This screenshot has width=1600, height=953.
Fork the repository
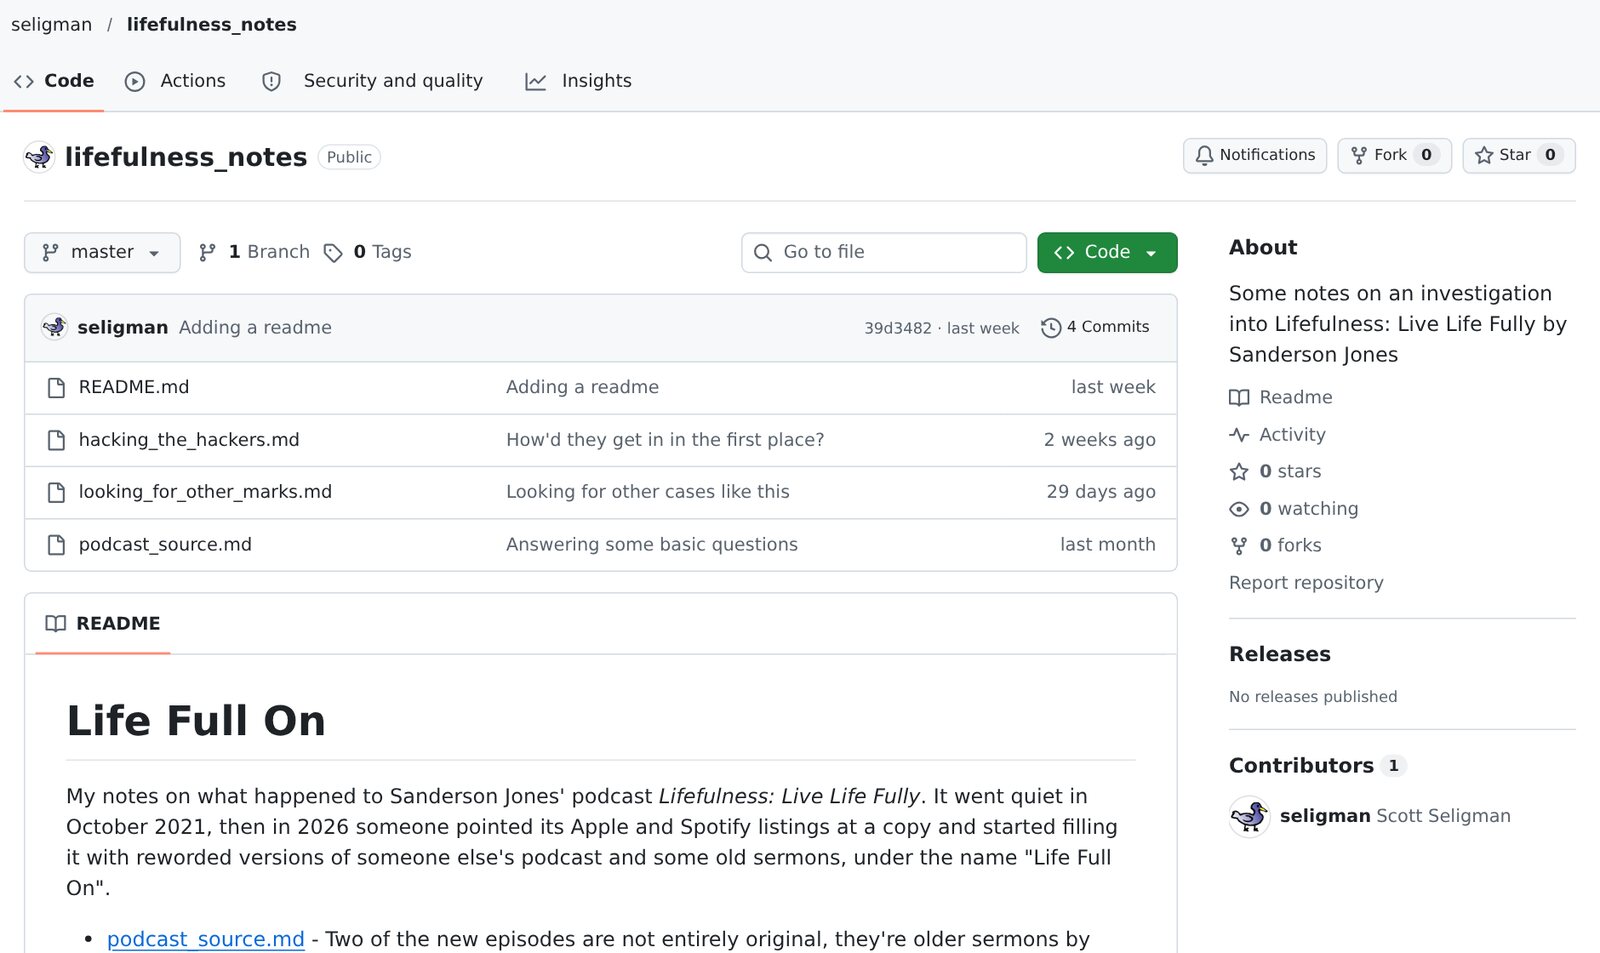(1394, 155)
